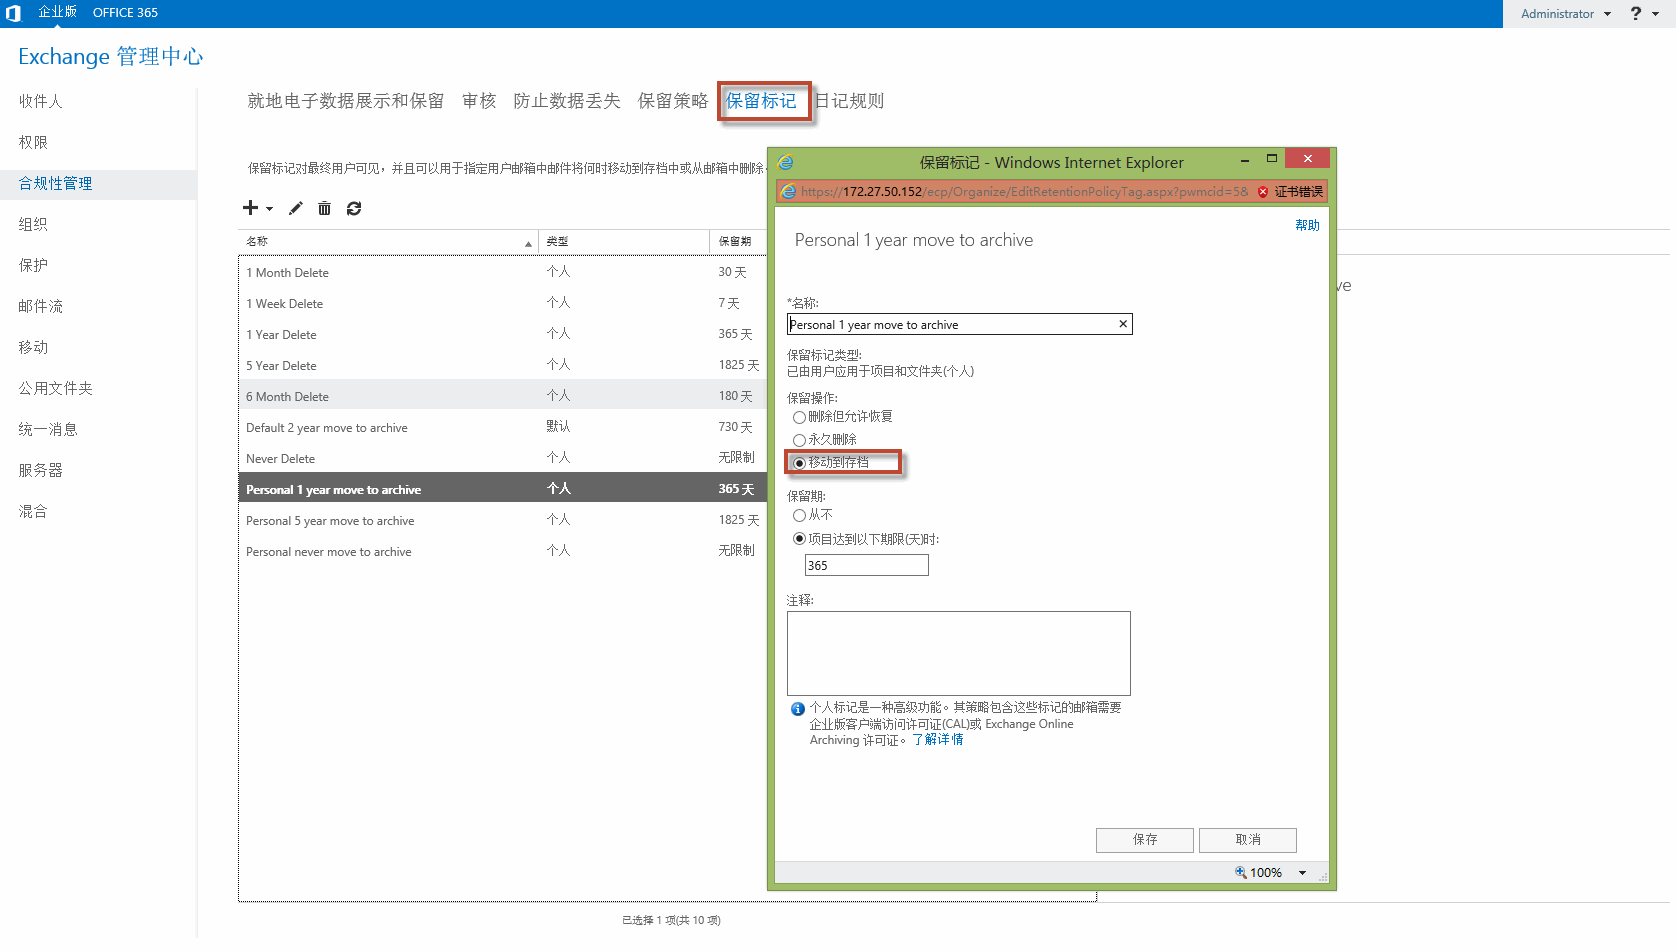Sort by the 类型 column header
Viewport: 1676px width, 951px height.
[624, 241]
